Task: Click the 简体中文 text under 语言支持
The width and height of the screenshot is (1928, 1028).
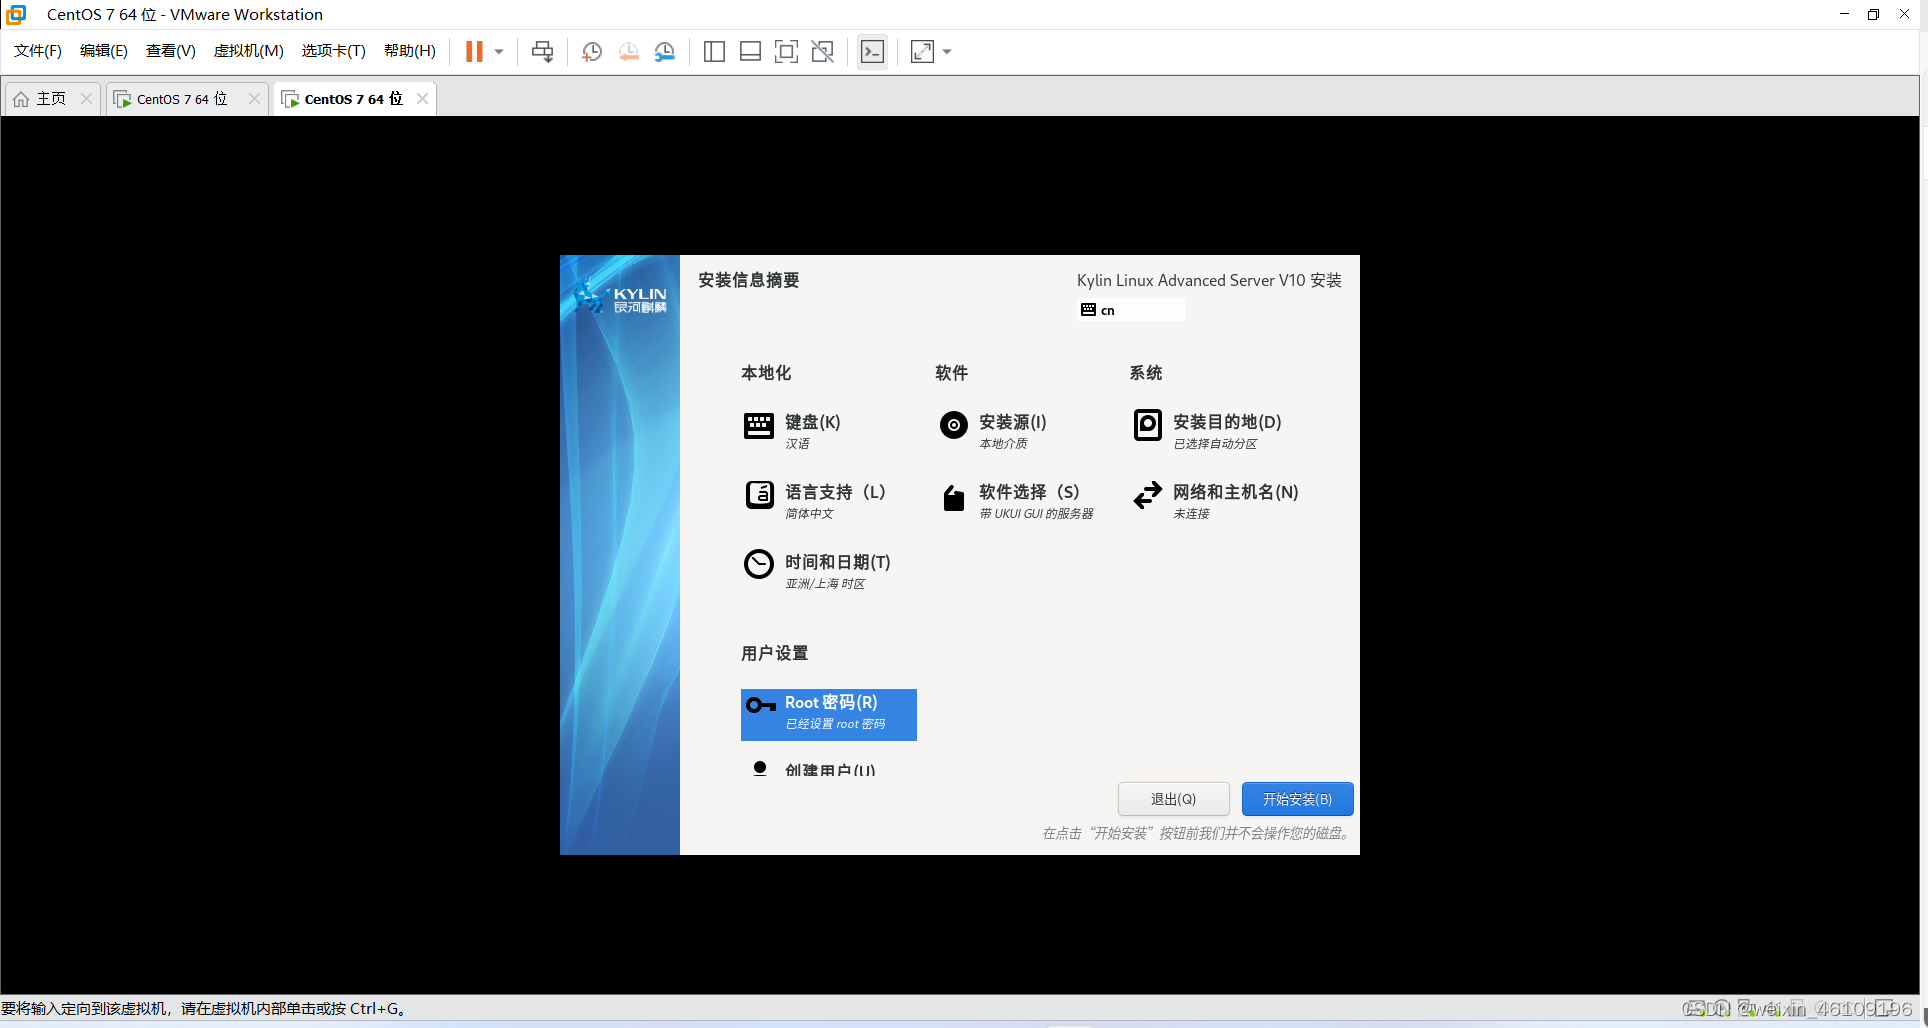Action: tap(809, 514)
